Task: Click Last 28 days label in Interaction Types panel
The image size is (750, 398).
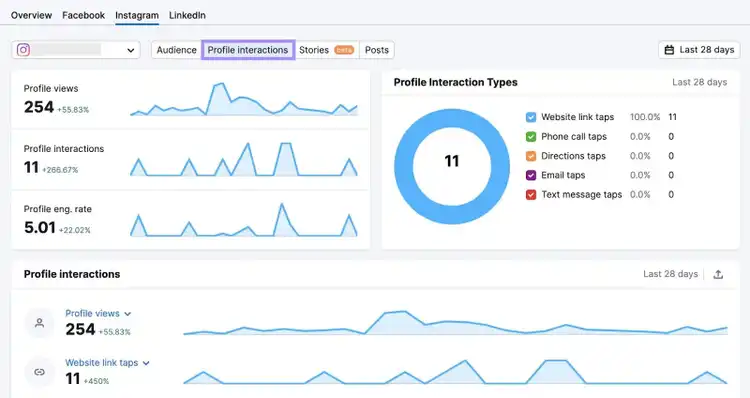Action: click(x=699, y=82)
